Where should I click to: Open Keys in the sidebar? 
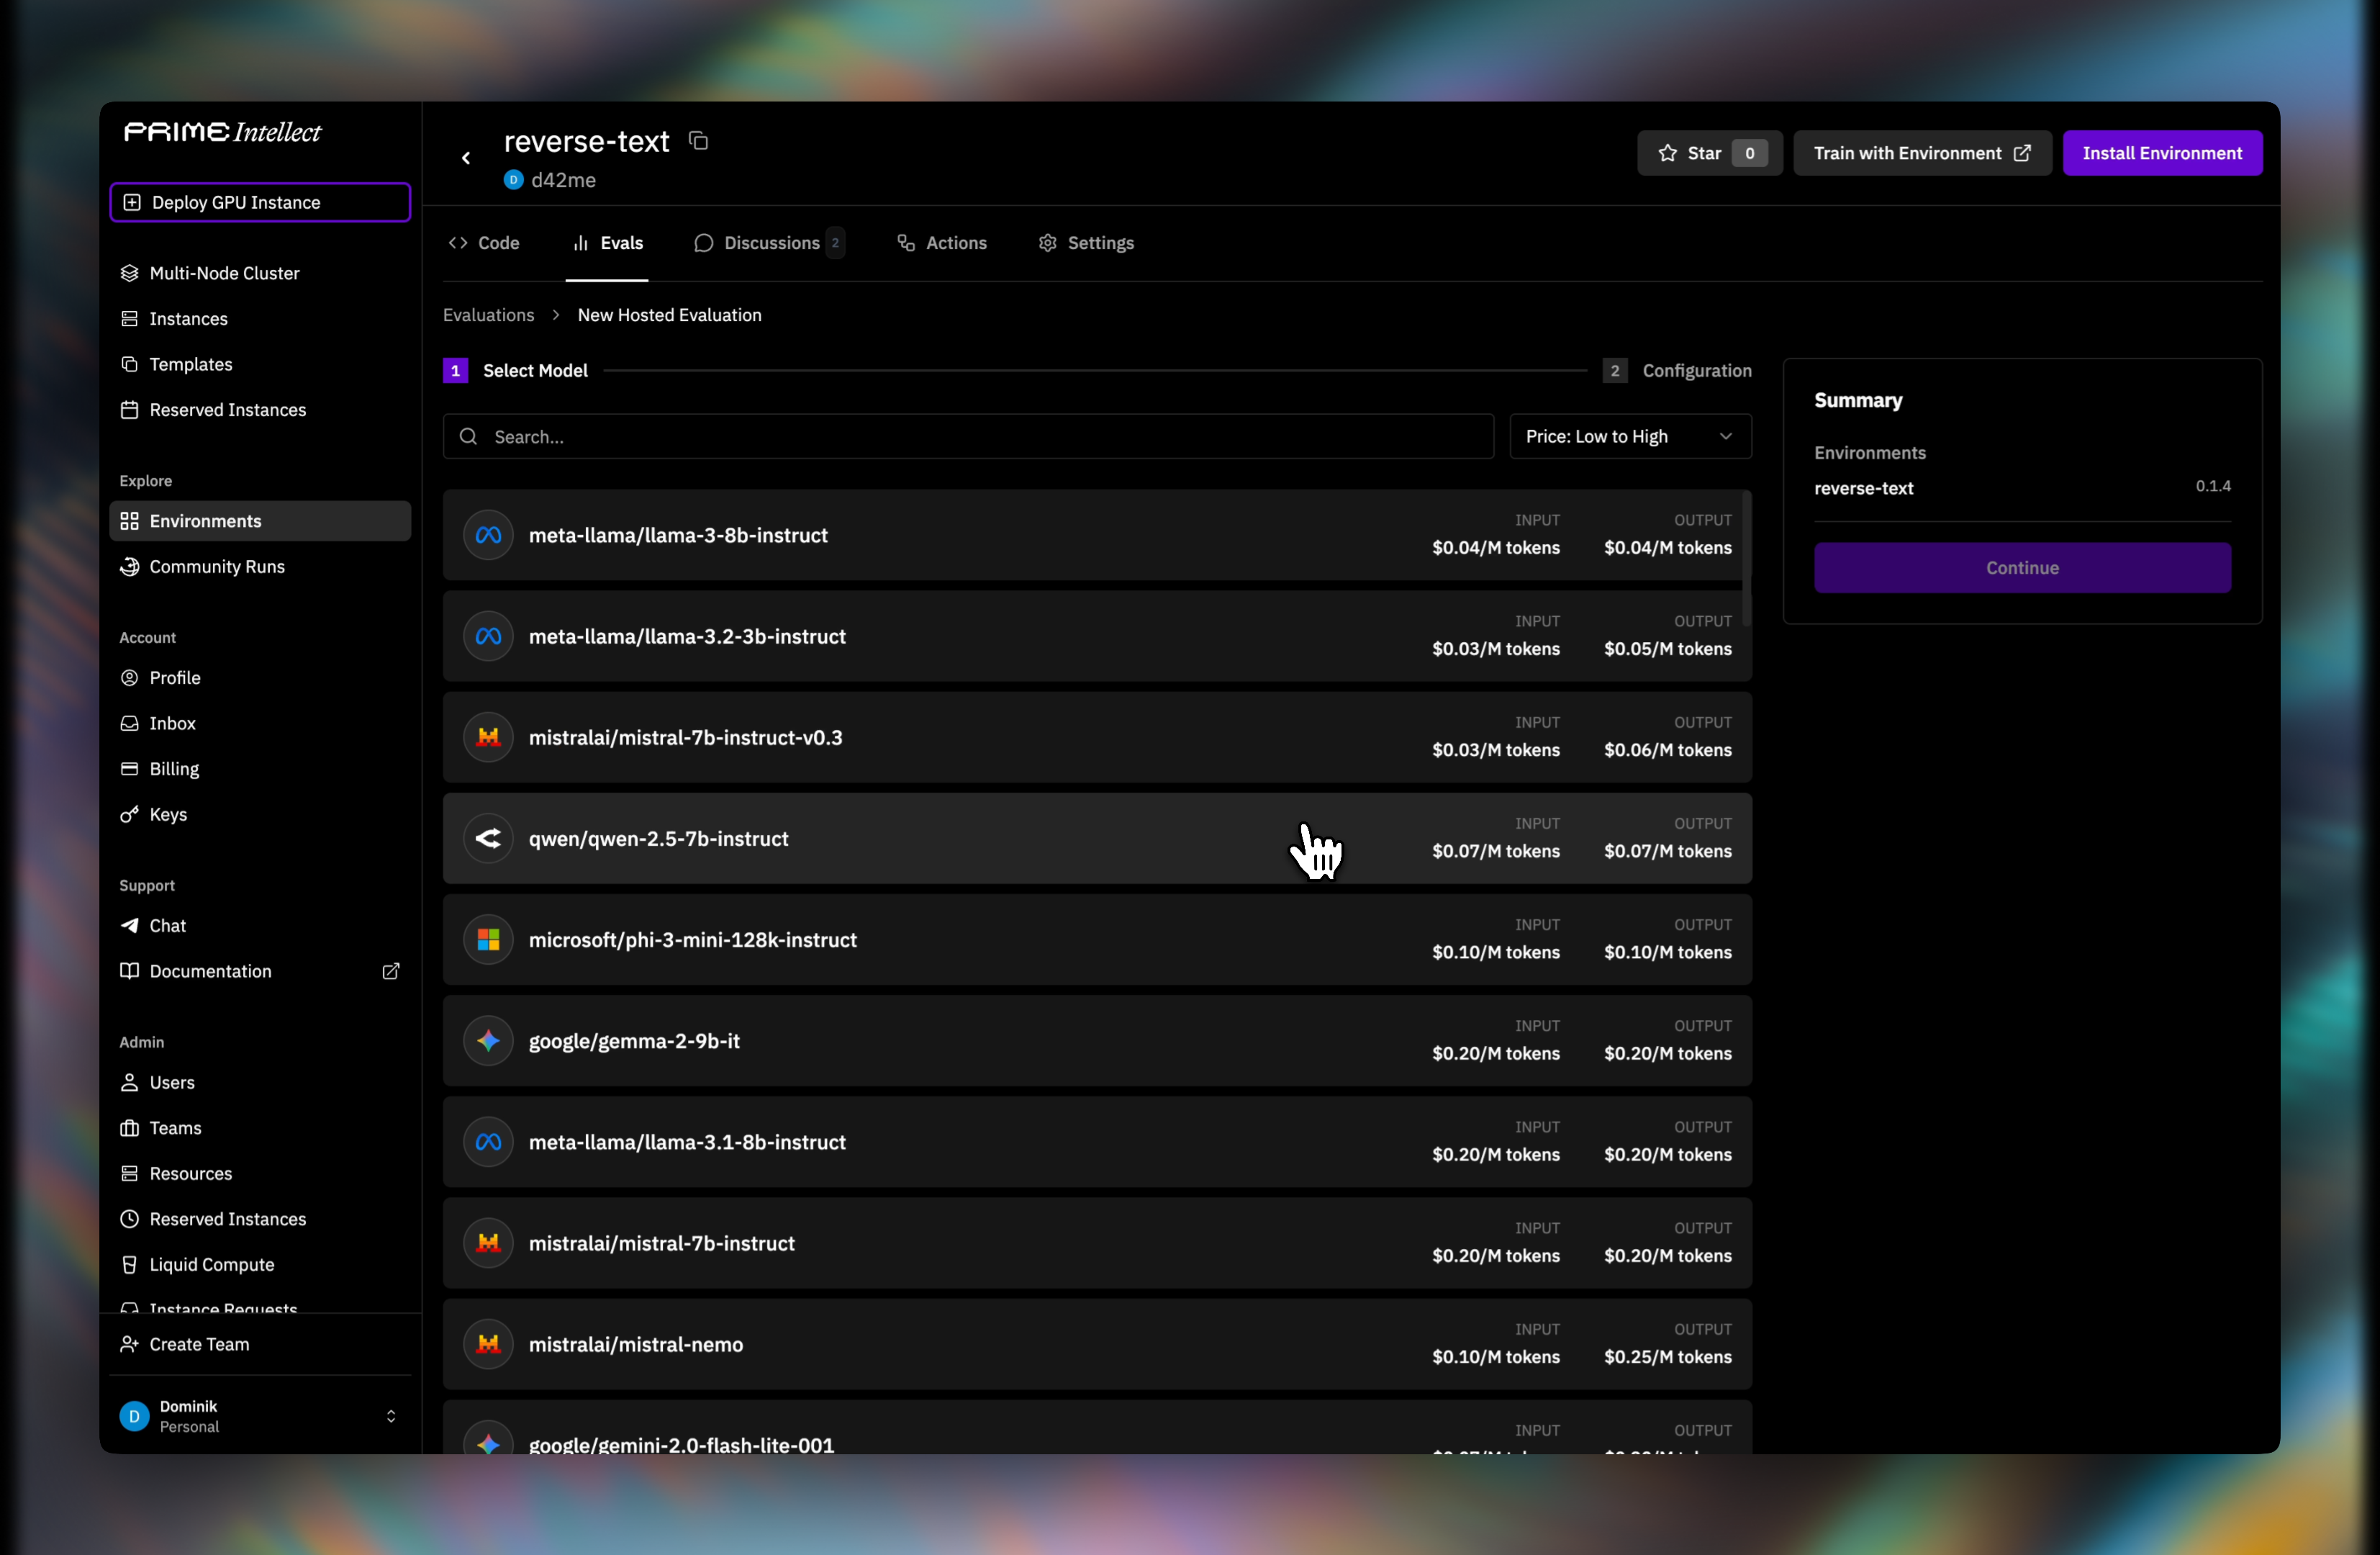click(168, 814)
